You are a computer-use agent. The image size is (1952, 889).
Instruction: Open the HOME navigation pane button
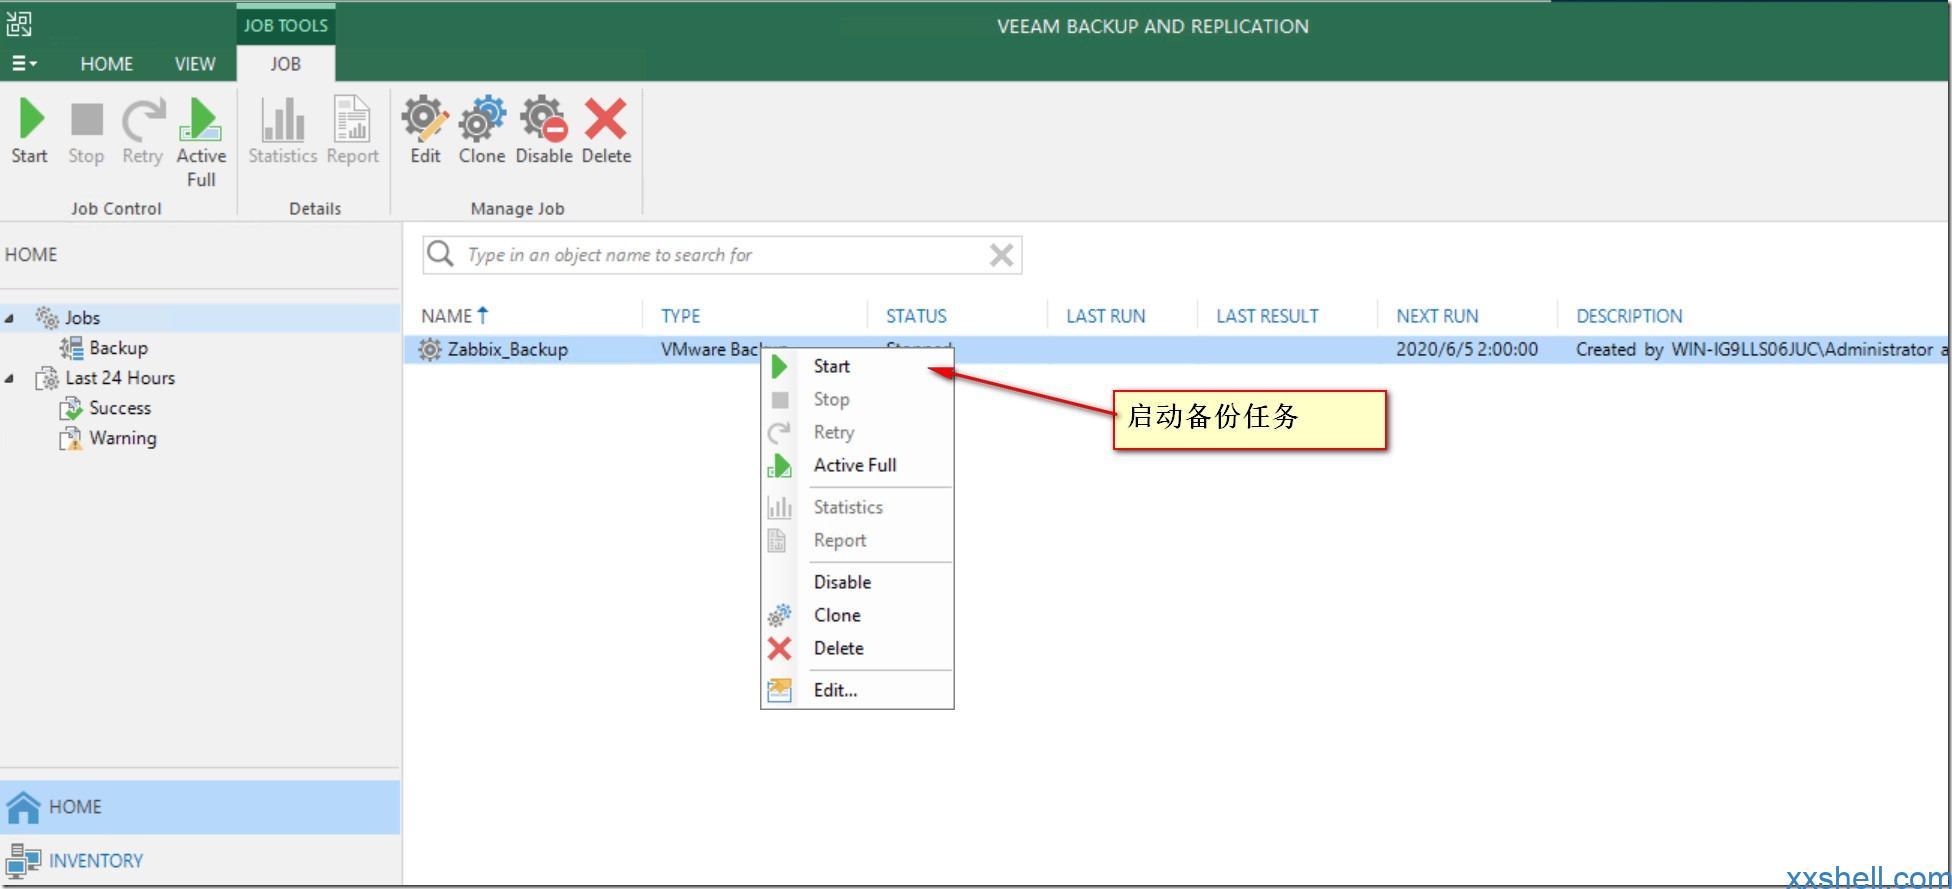(200, 807)
